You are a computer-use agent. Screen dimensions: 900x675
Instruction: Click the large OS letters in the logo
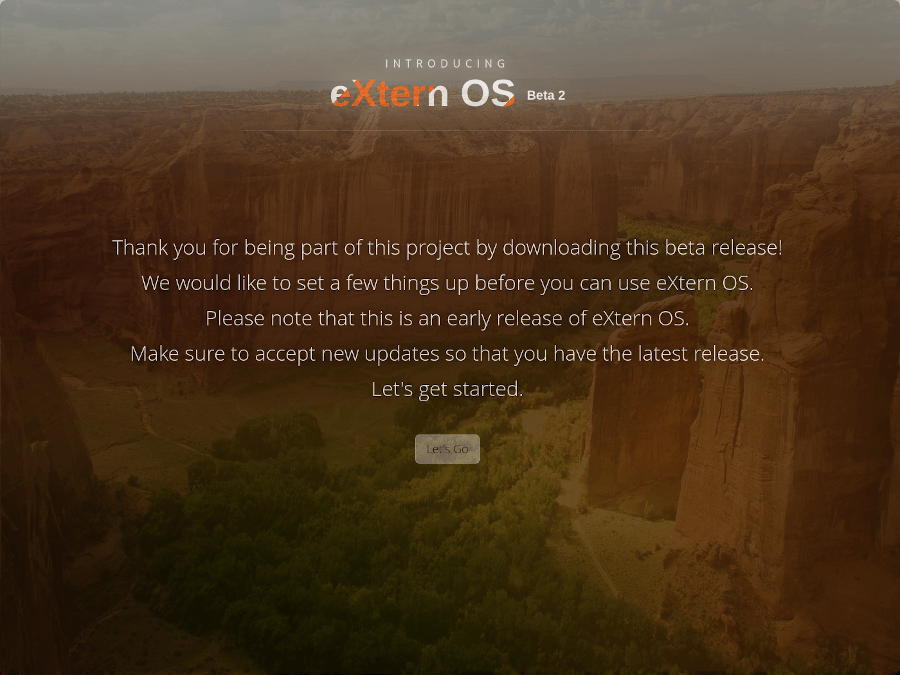tap(488, 93)
